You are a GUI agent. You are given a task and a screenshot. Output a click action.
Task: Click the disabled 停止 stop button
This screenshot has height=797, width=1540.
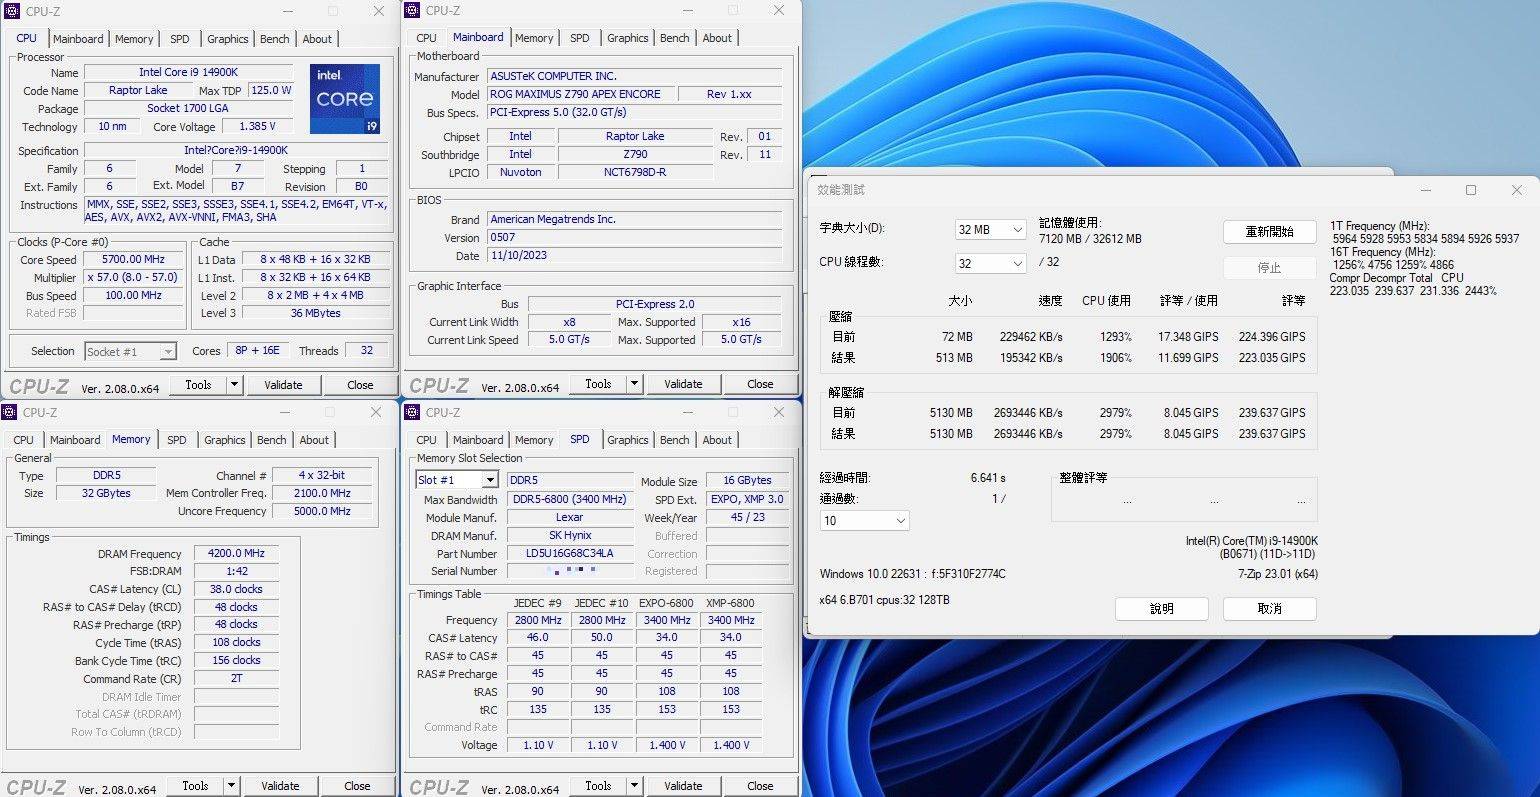1269,268
